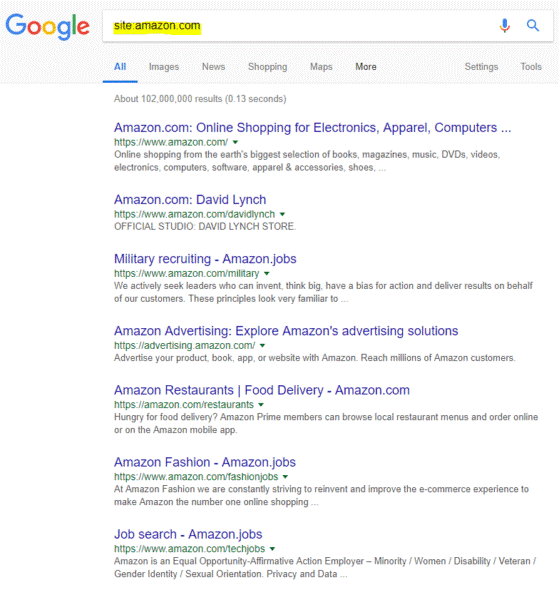Viewport: 559px width, 600px height.
Task: Open dropdown arrow beside amazon.com/fashionjobs URL
Action: (x=285, y=476)
